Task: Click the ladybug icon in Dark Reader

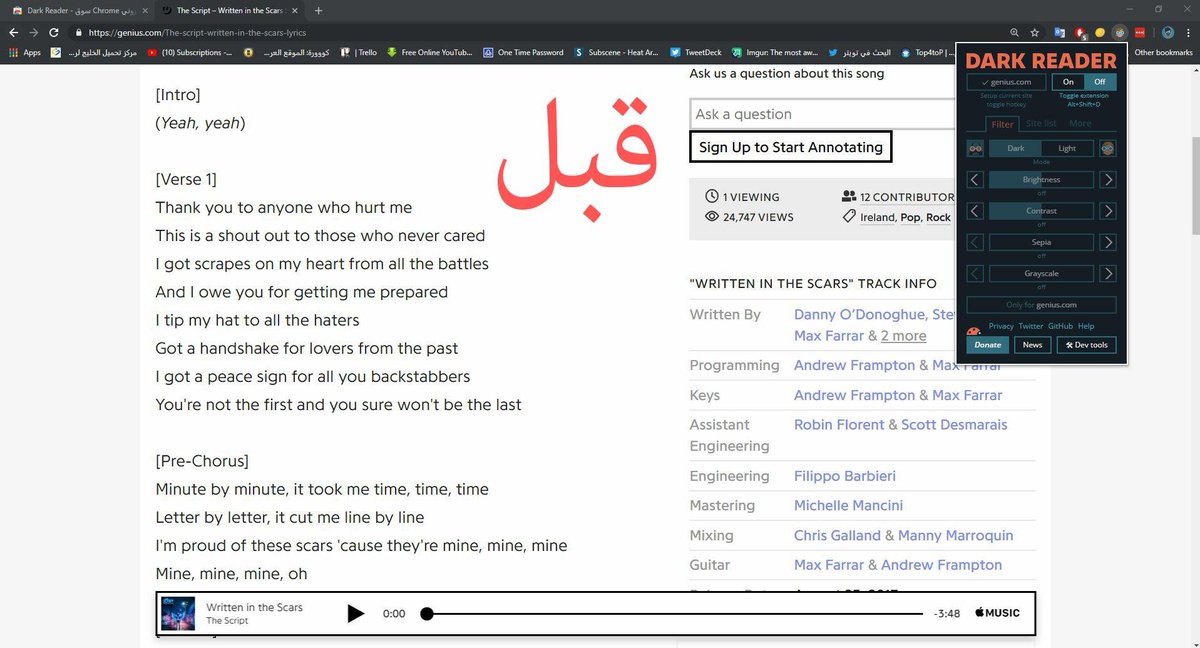Action: tap(972, 333)
